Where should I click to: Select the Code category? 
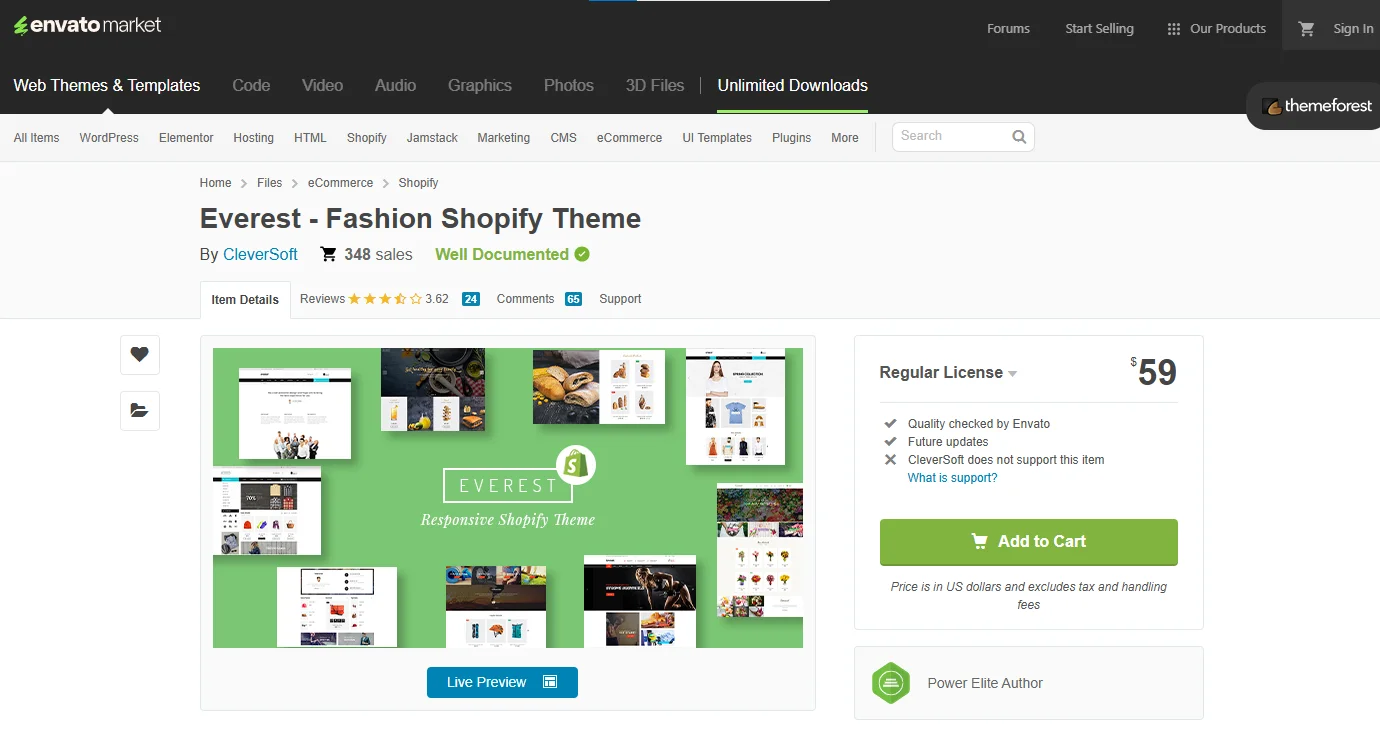pyautogui.click(x=251, y=86)
